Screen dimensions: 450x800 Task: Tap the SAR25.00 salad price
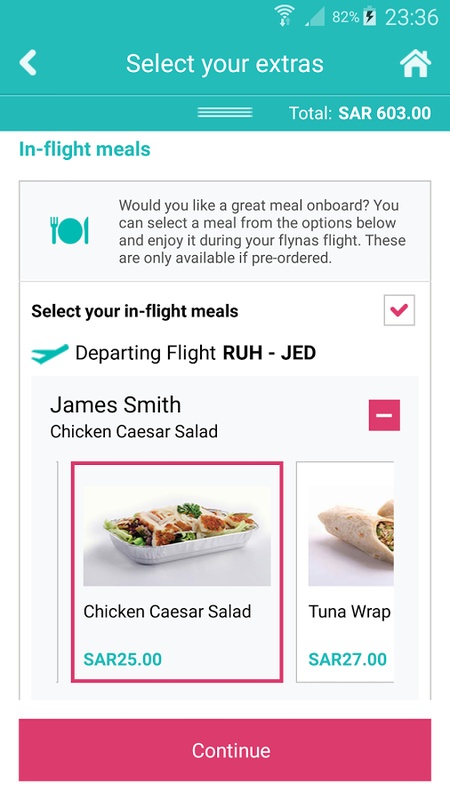[122, 659]
